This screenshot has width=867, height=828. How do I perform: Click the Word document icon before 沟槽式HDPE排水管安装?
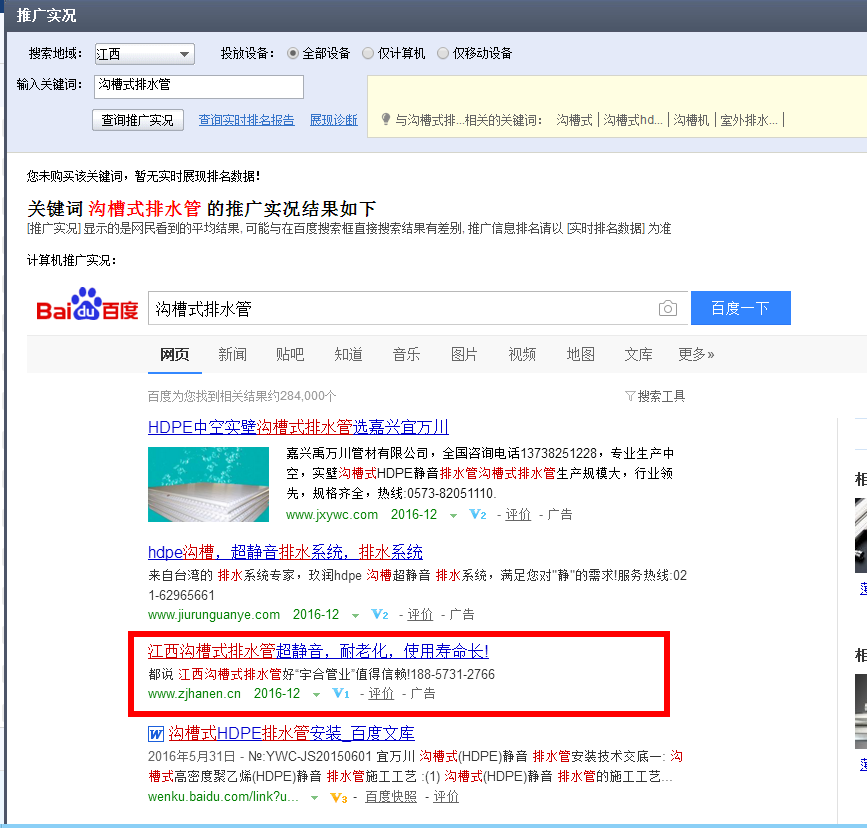click(156, 734)
